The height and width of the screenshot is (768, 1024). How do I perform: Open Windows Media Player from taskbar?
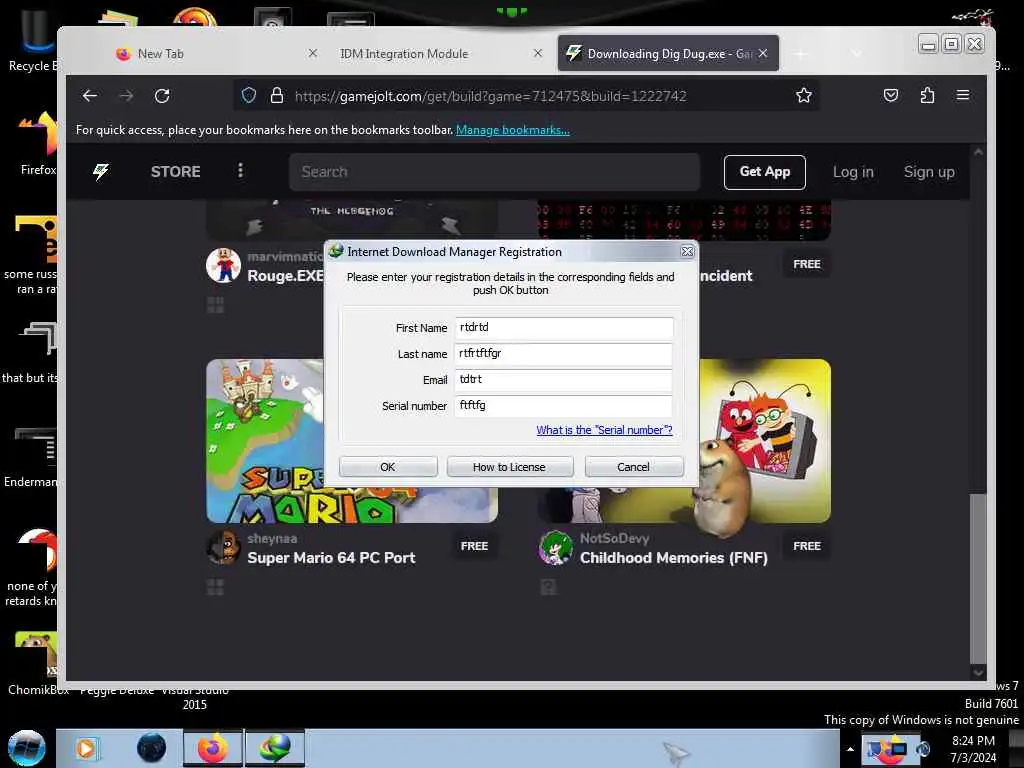pyautogui.click(x=86, y=748)
